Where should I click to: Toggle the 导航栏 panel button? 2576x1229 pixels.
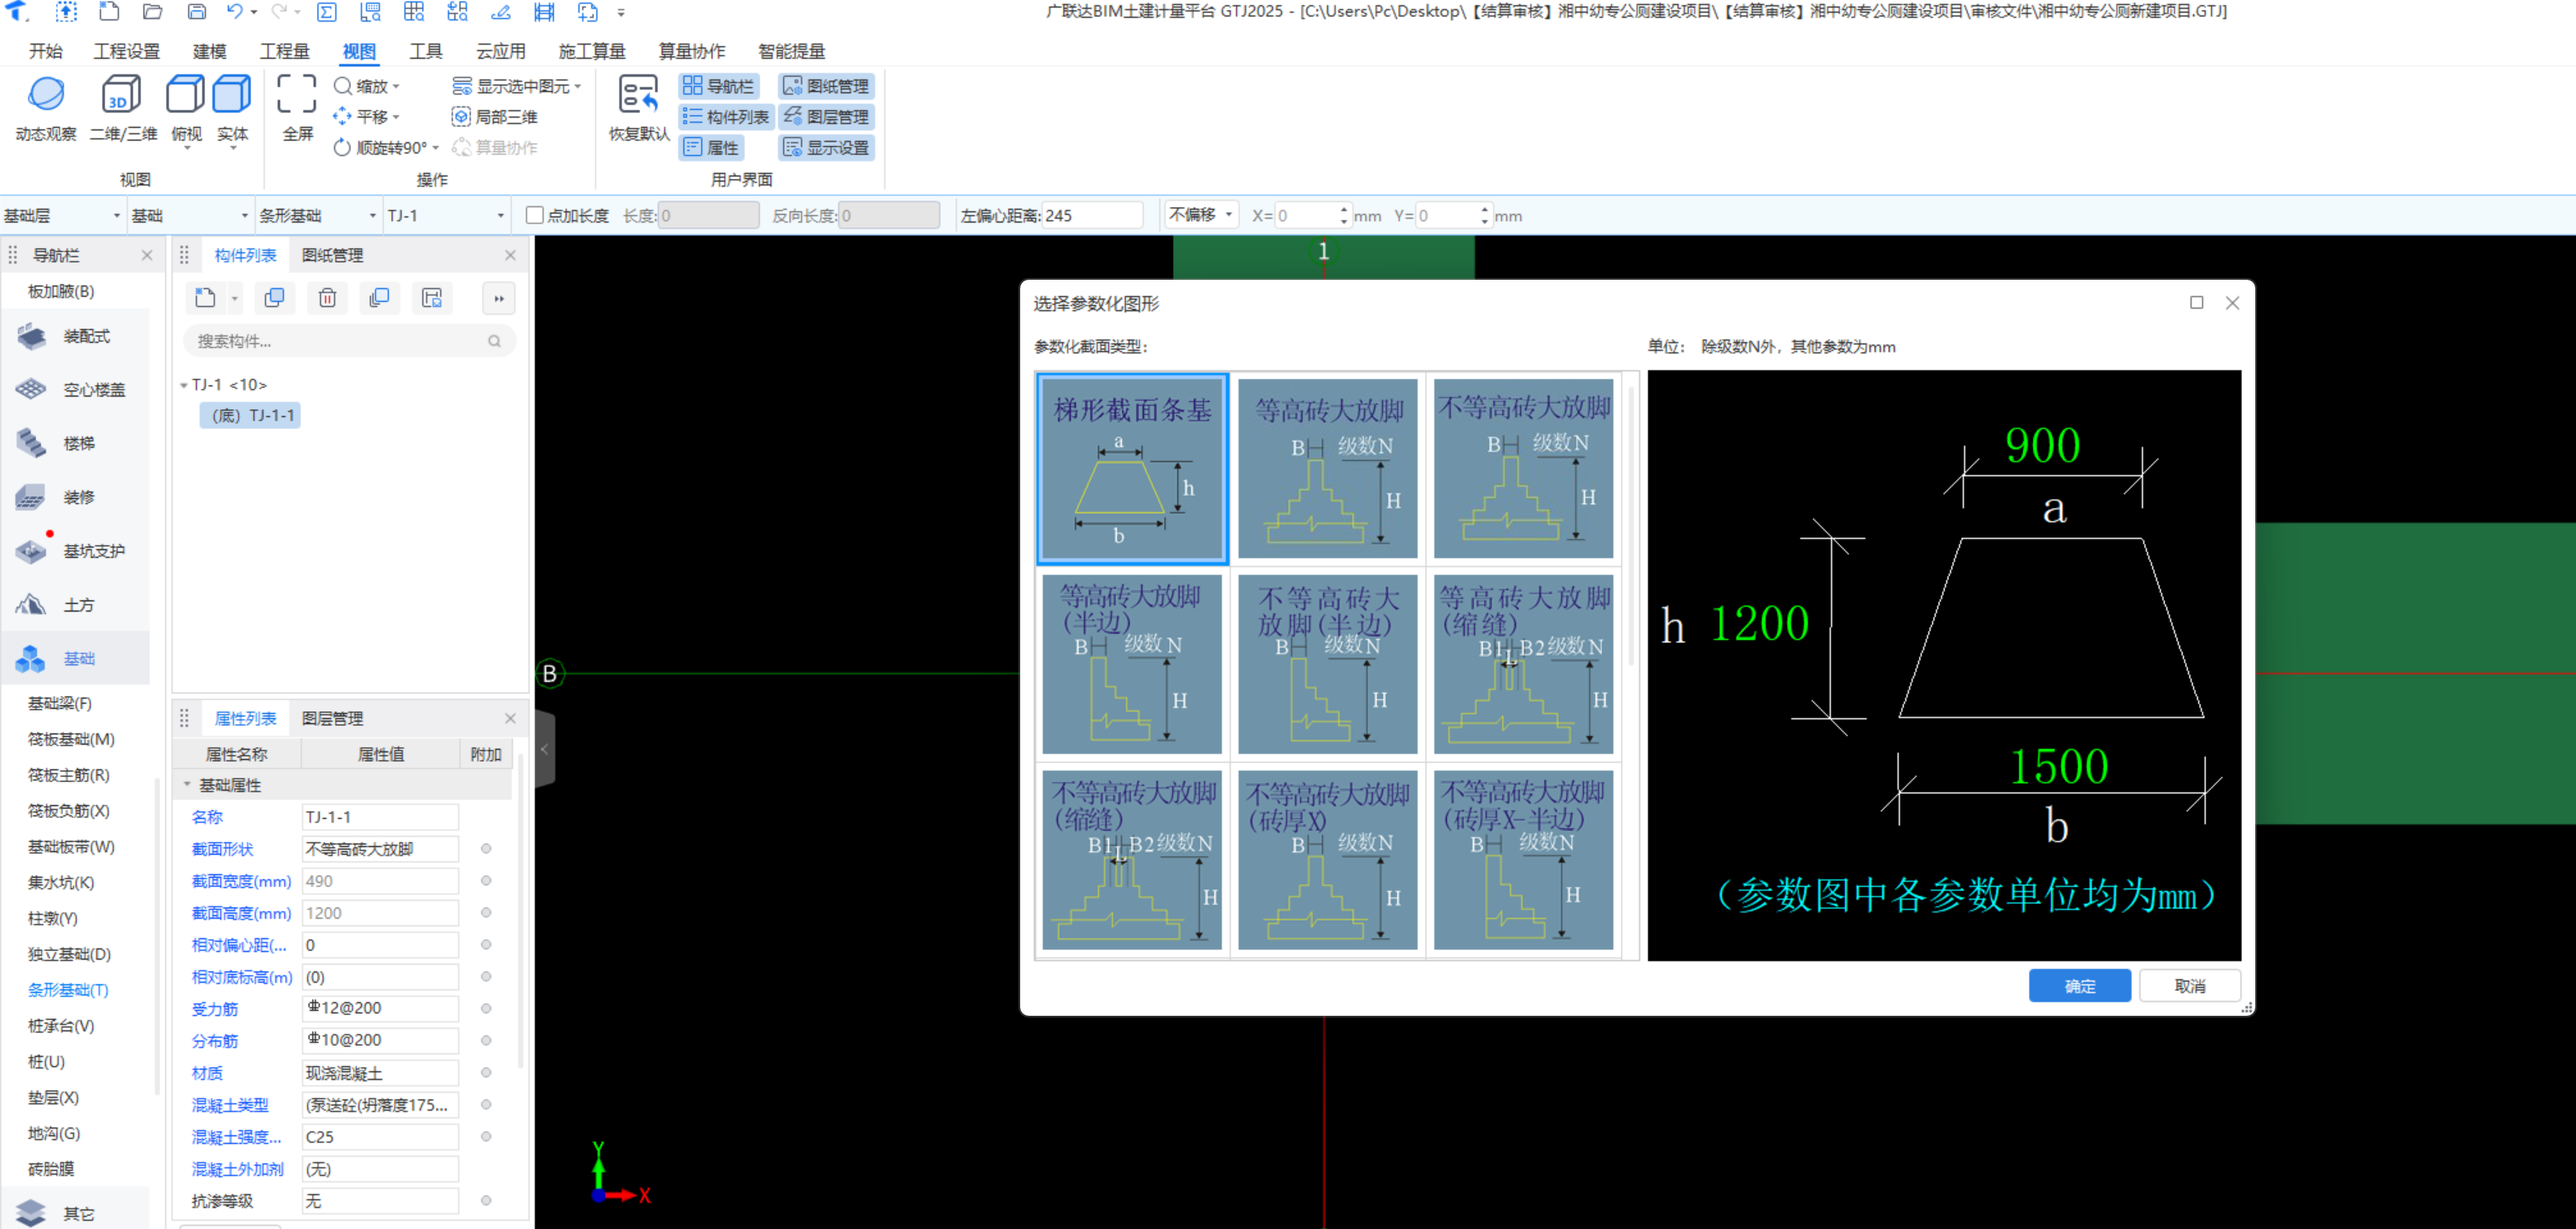coord(718,86)
